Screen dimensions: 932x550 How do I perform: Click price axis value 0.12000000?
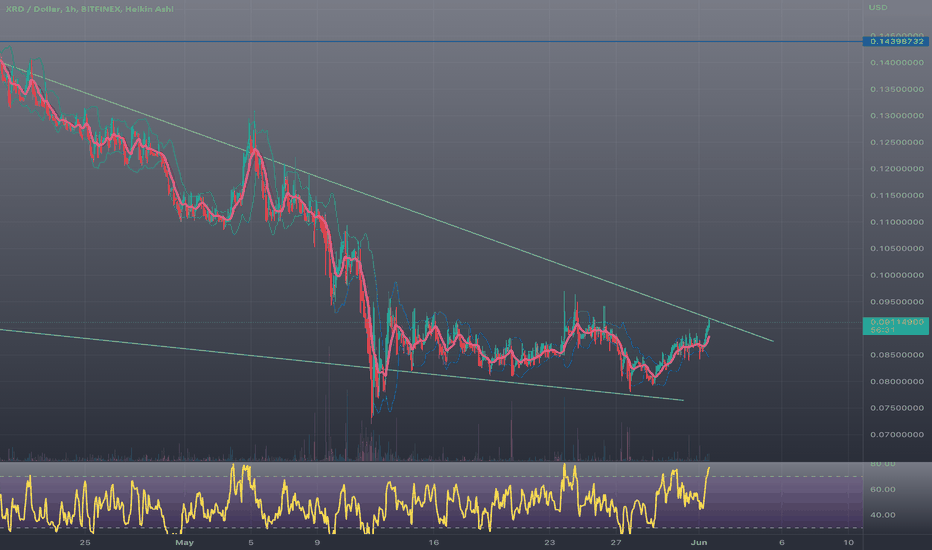point(897,169)
